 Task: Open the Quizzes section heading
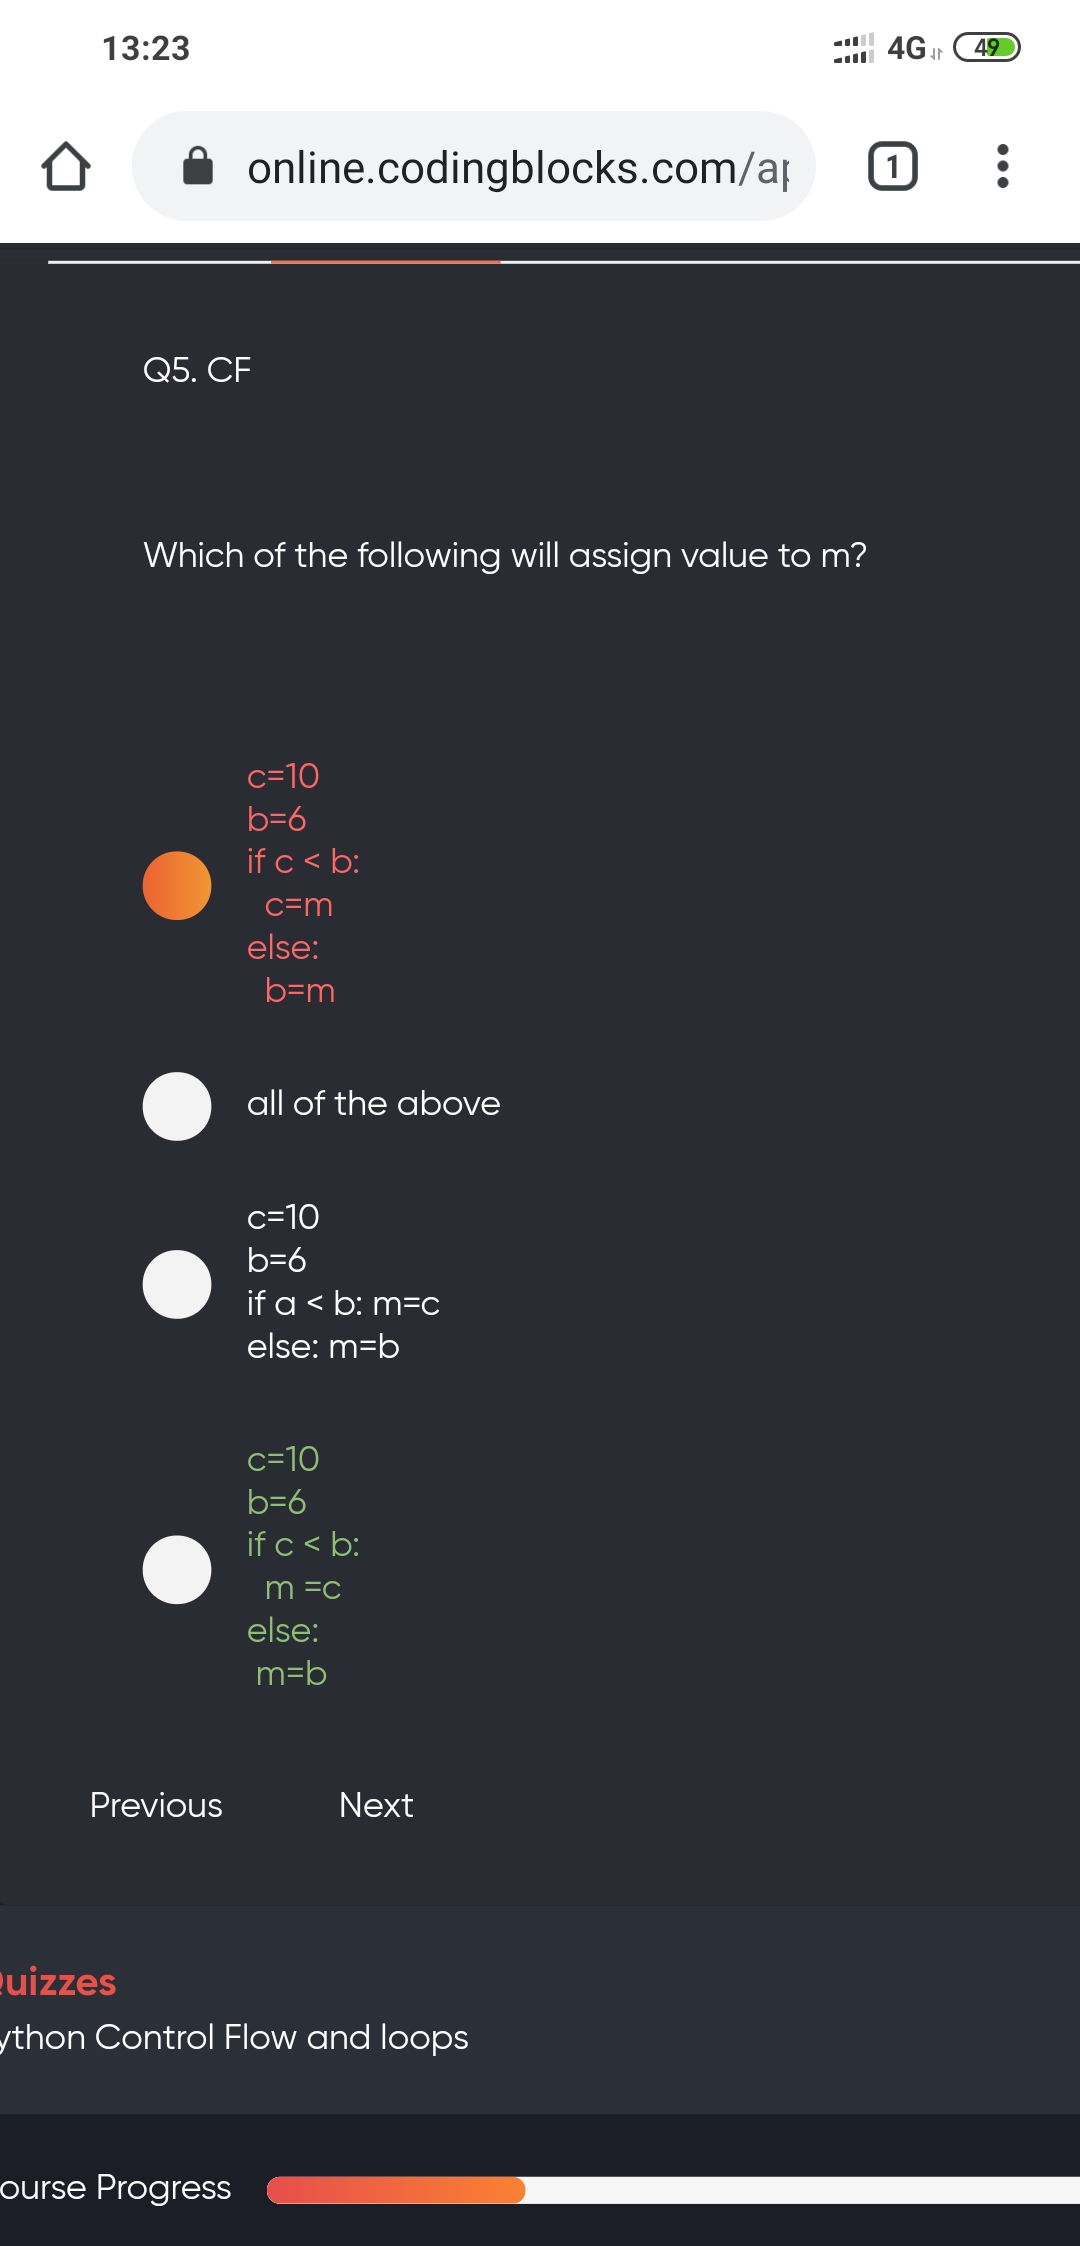pyautogui.click(x=58, y=1982)
